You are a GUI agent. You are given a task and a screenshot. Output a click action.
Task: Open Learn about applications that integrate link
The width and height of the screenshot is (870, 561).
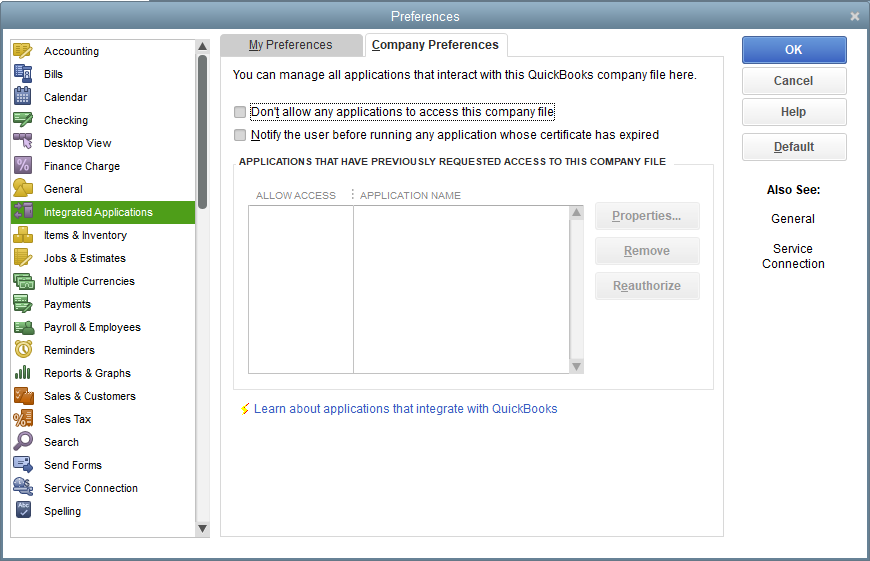(406, 409)
